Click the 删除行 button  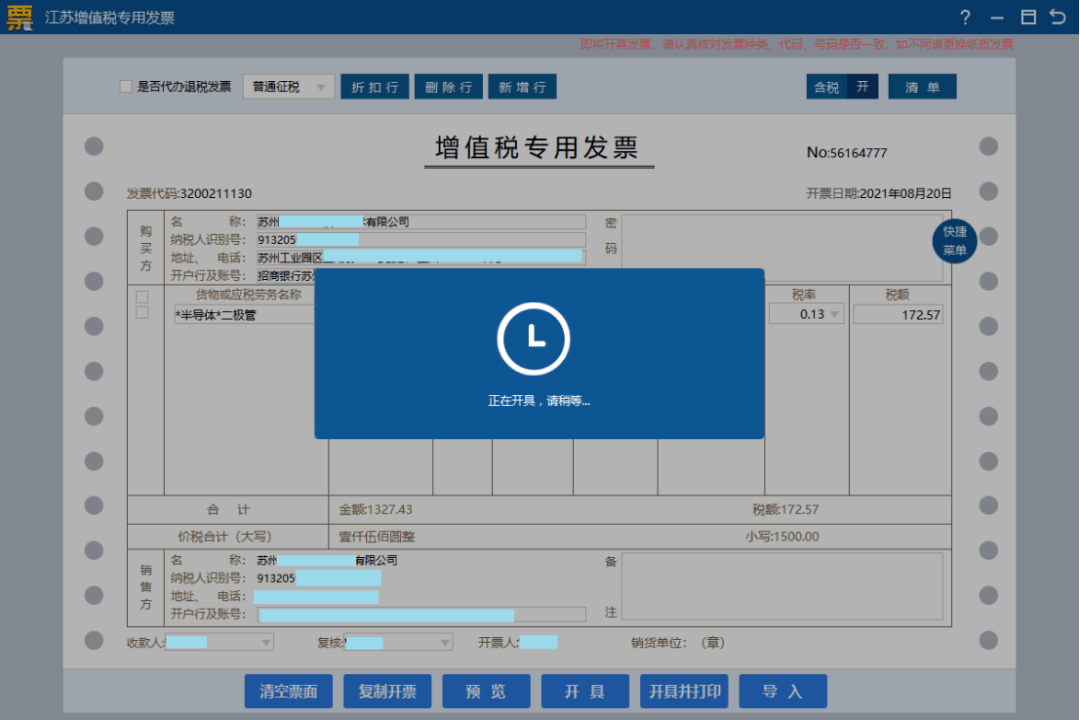click(448, 87)
